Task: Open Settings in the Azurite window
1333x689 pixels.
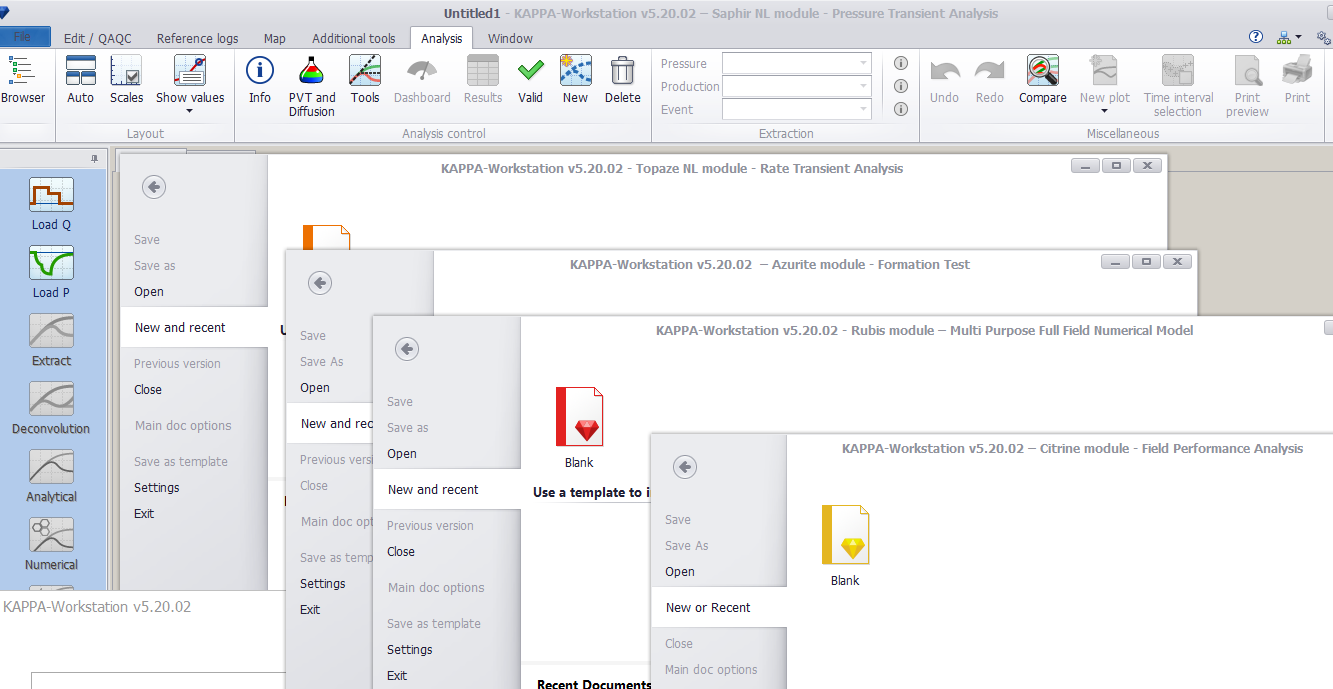Action: (323, 584)
